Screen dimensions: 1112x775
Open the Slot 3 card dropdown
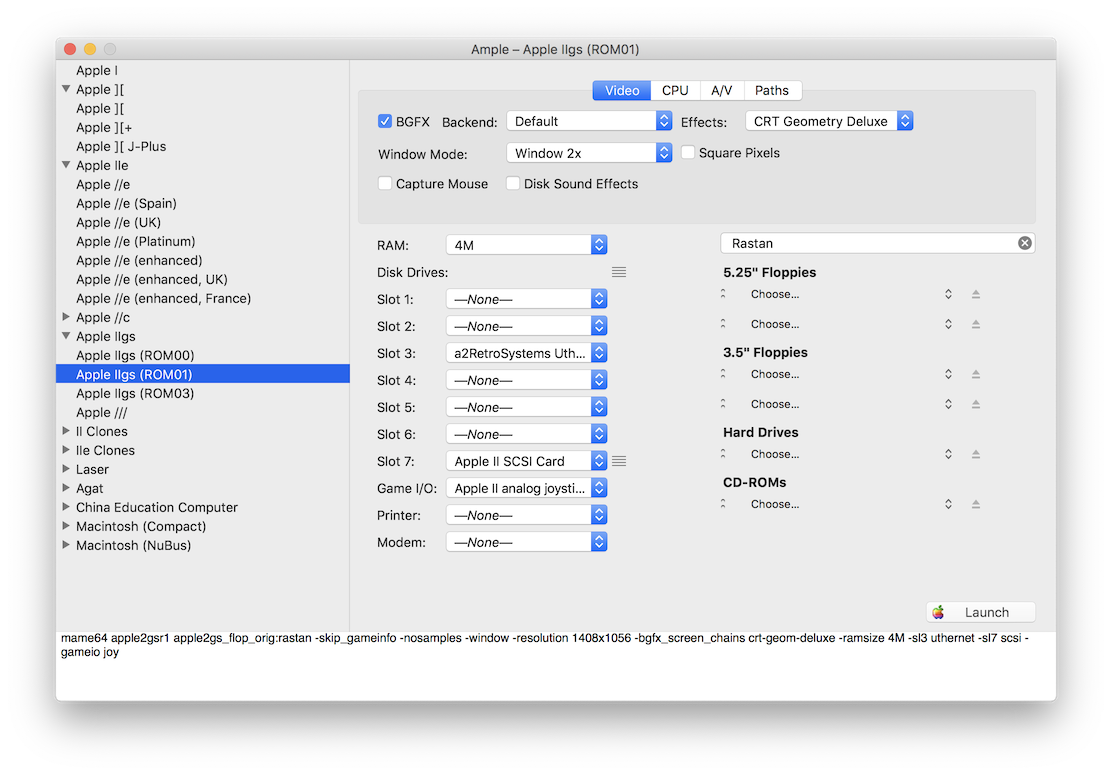point(526,352)
